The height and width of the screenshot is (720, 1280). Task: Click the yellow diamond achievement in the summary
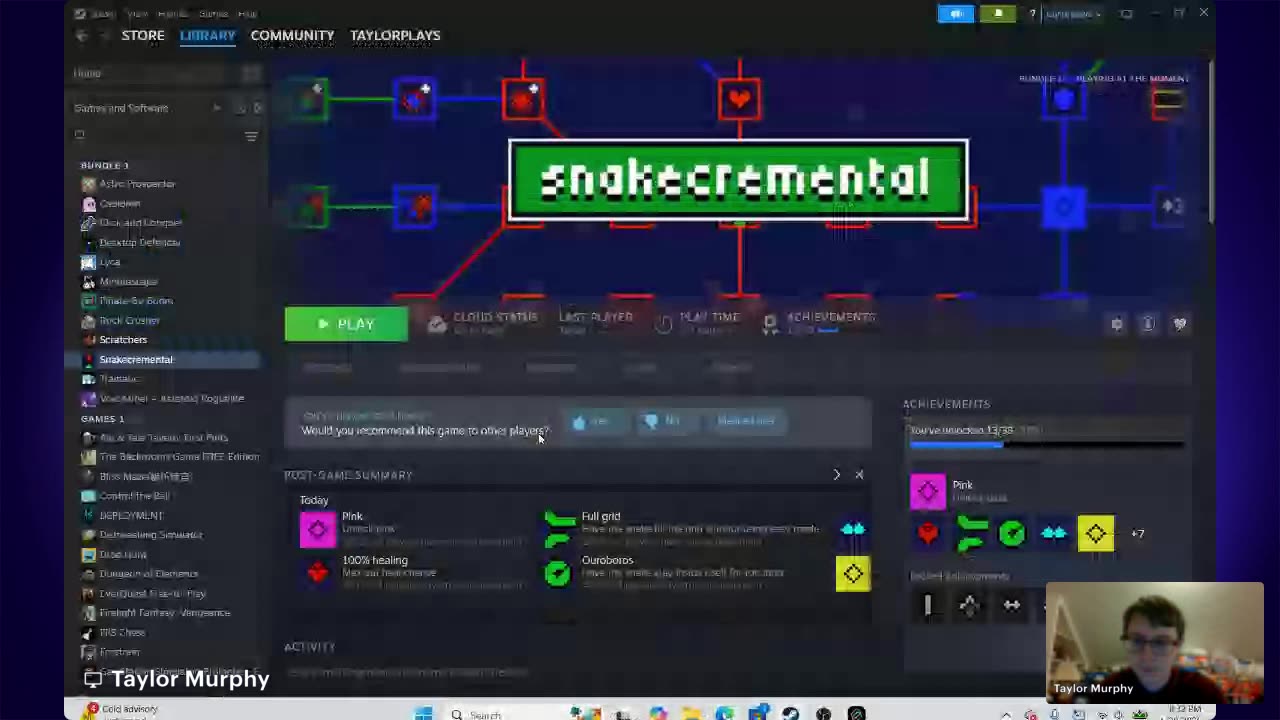point(853,573)
